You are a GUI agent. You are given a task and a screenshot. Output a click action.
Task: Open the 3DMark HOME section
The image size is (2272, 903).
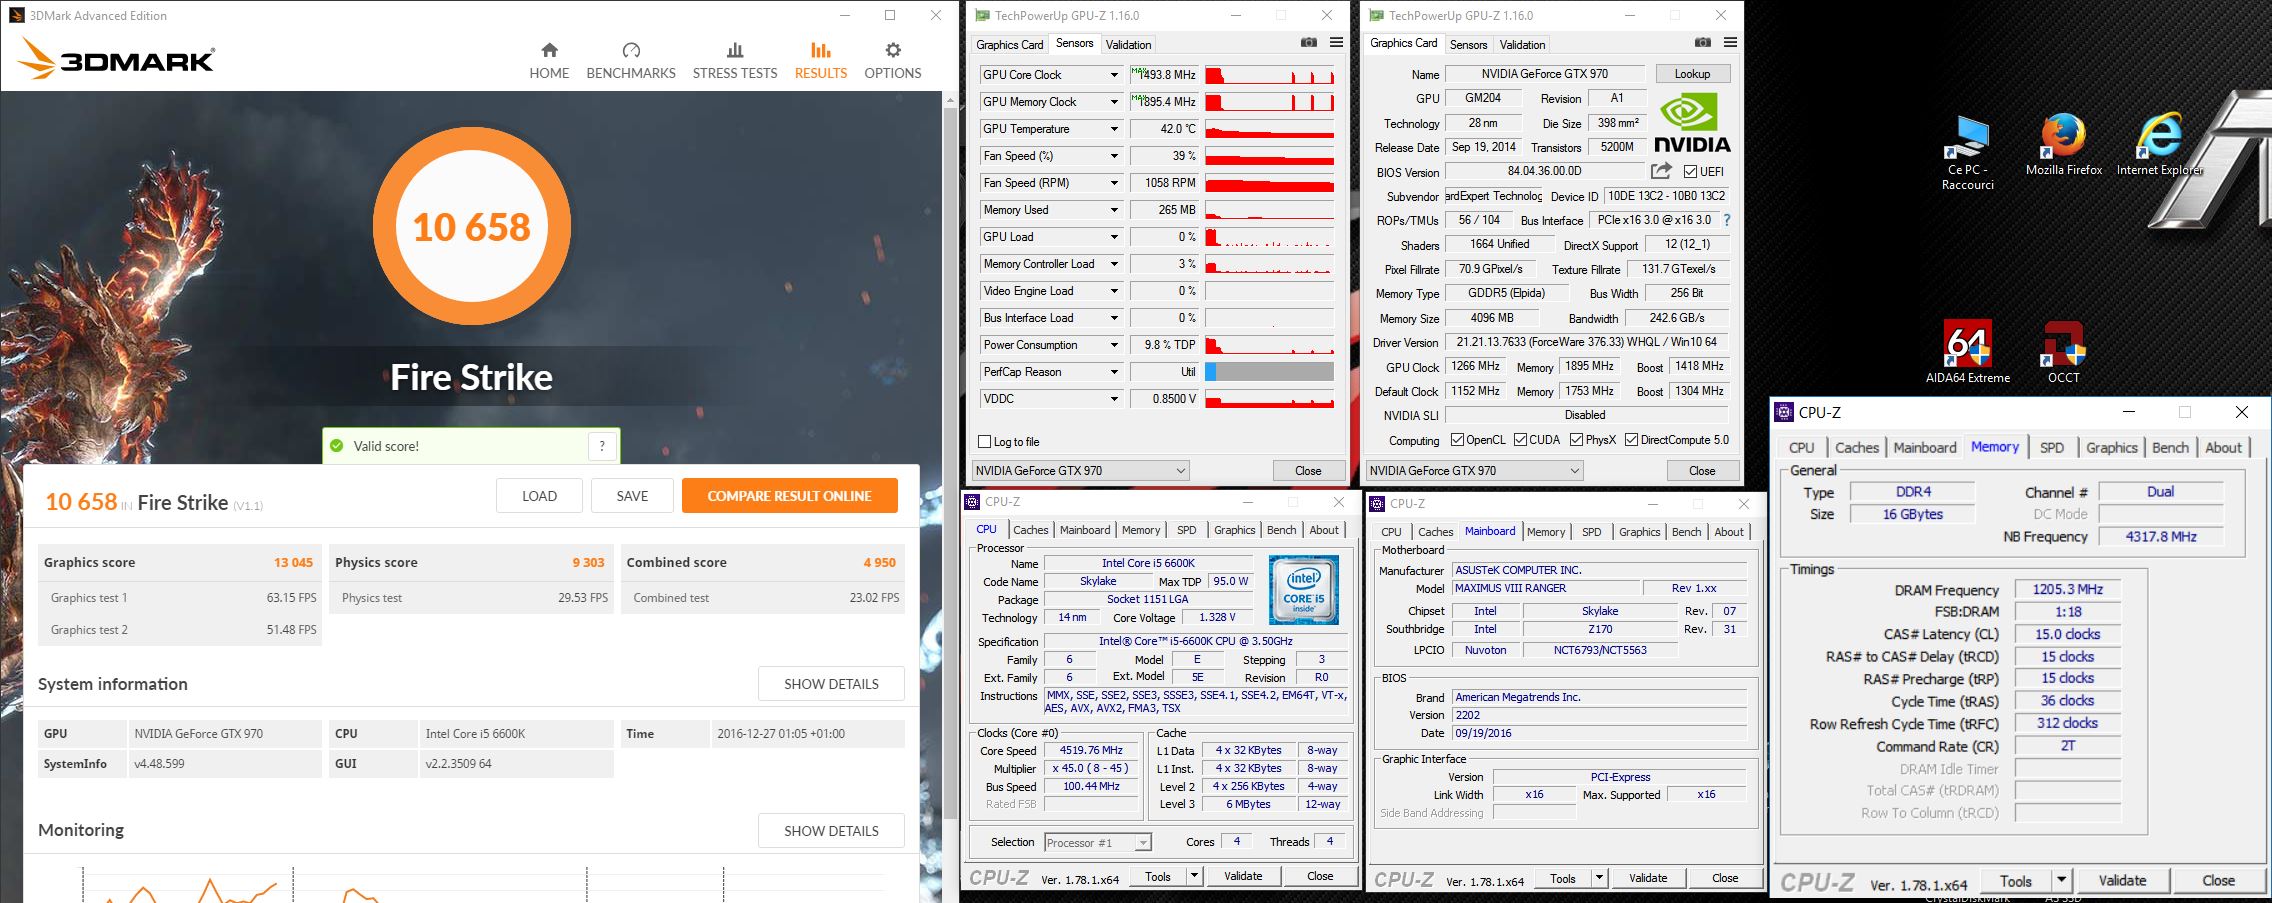point(549,61)
